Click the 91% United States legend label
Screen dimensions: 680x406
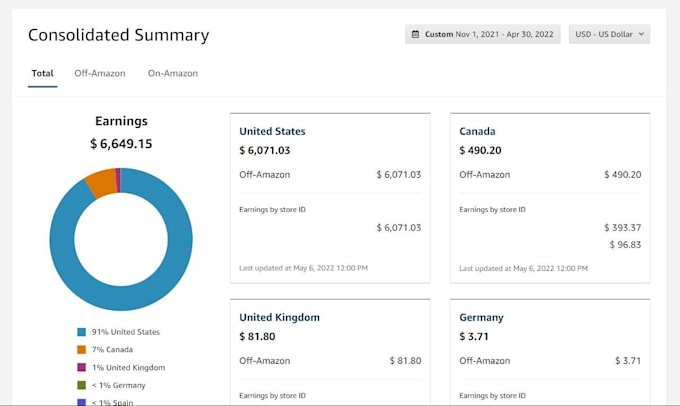tap(126, 332)
